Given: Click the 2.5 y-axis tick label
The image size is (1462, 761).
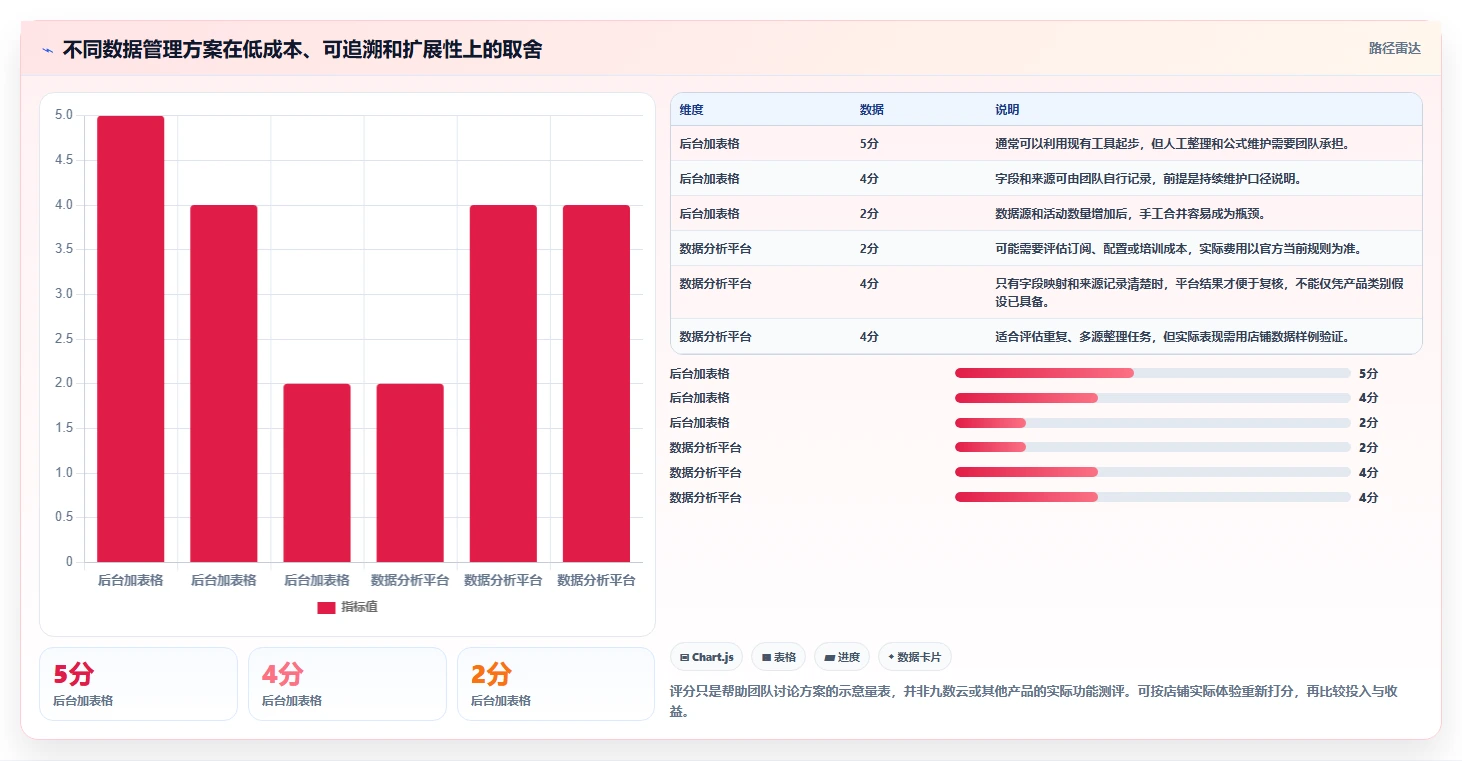Looking at the screenshot, I should point(63,338).
